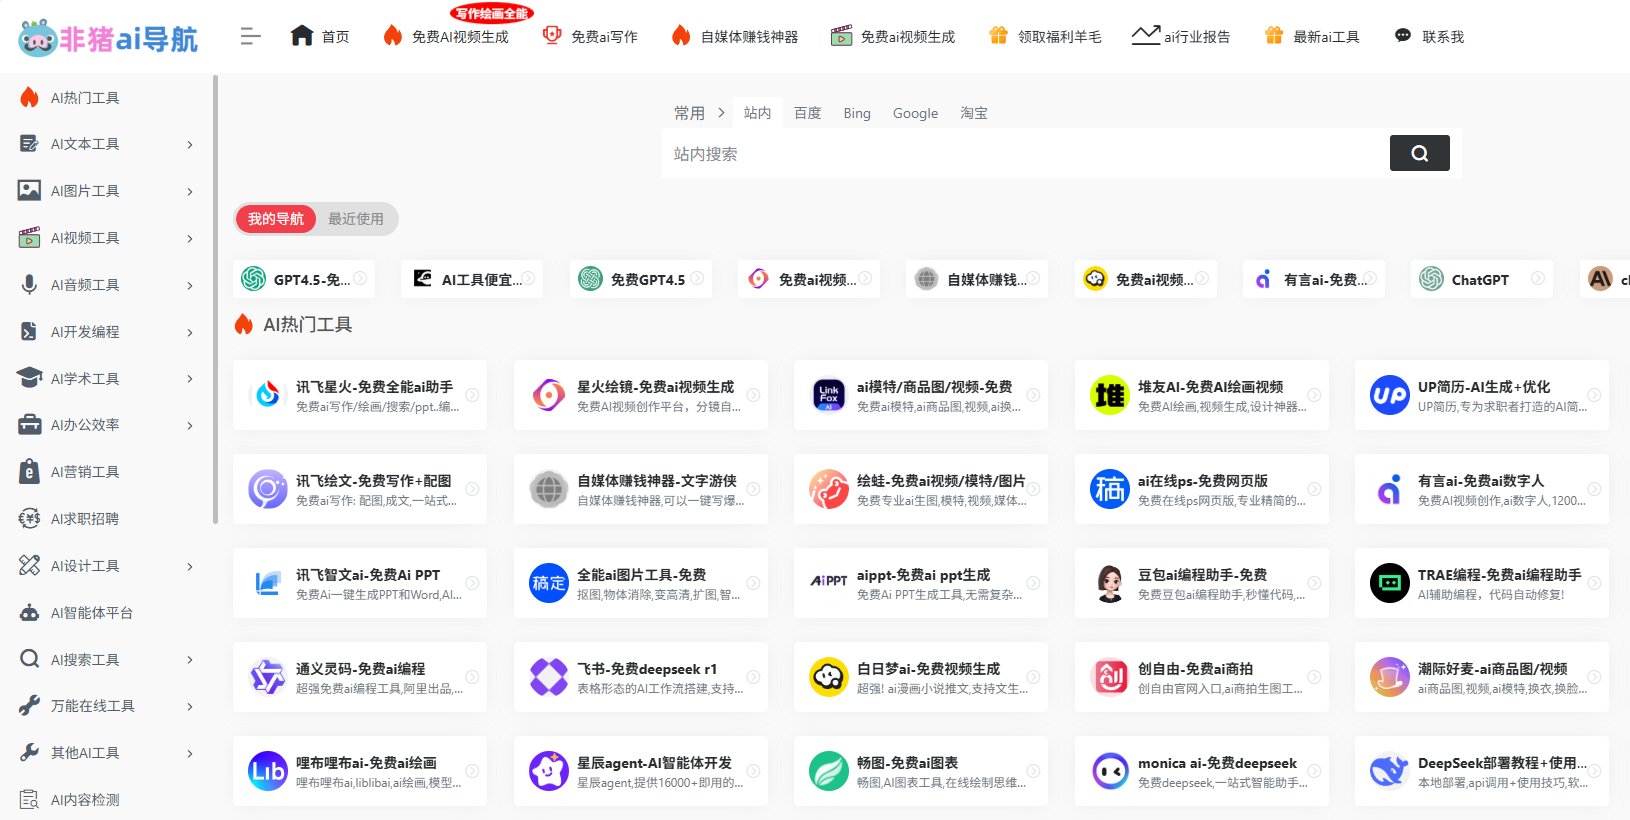Image resolution: width=1630 pixels, height=820 pixels.
Task: Expand AI图片工具 sidebar arrow
Action: [x=190, y=192]
